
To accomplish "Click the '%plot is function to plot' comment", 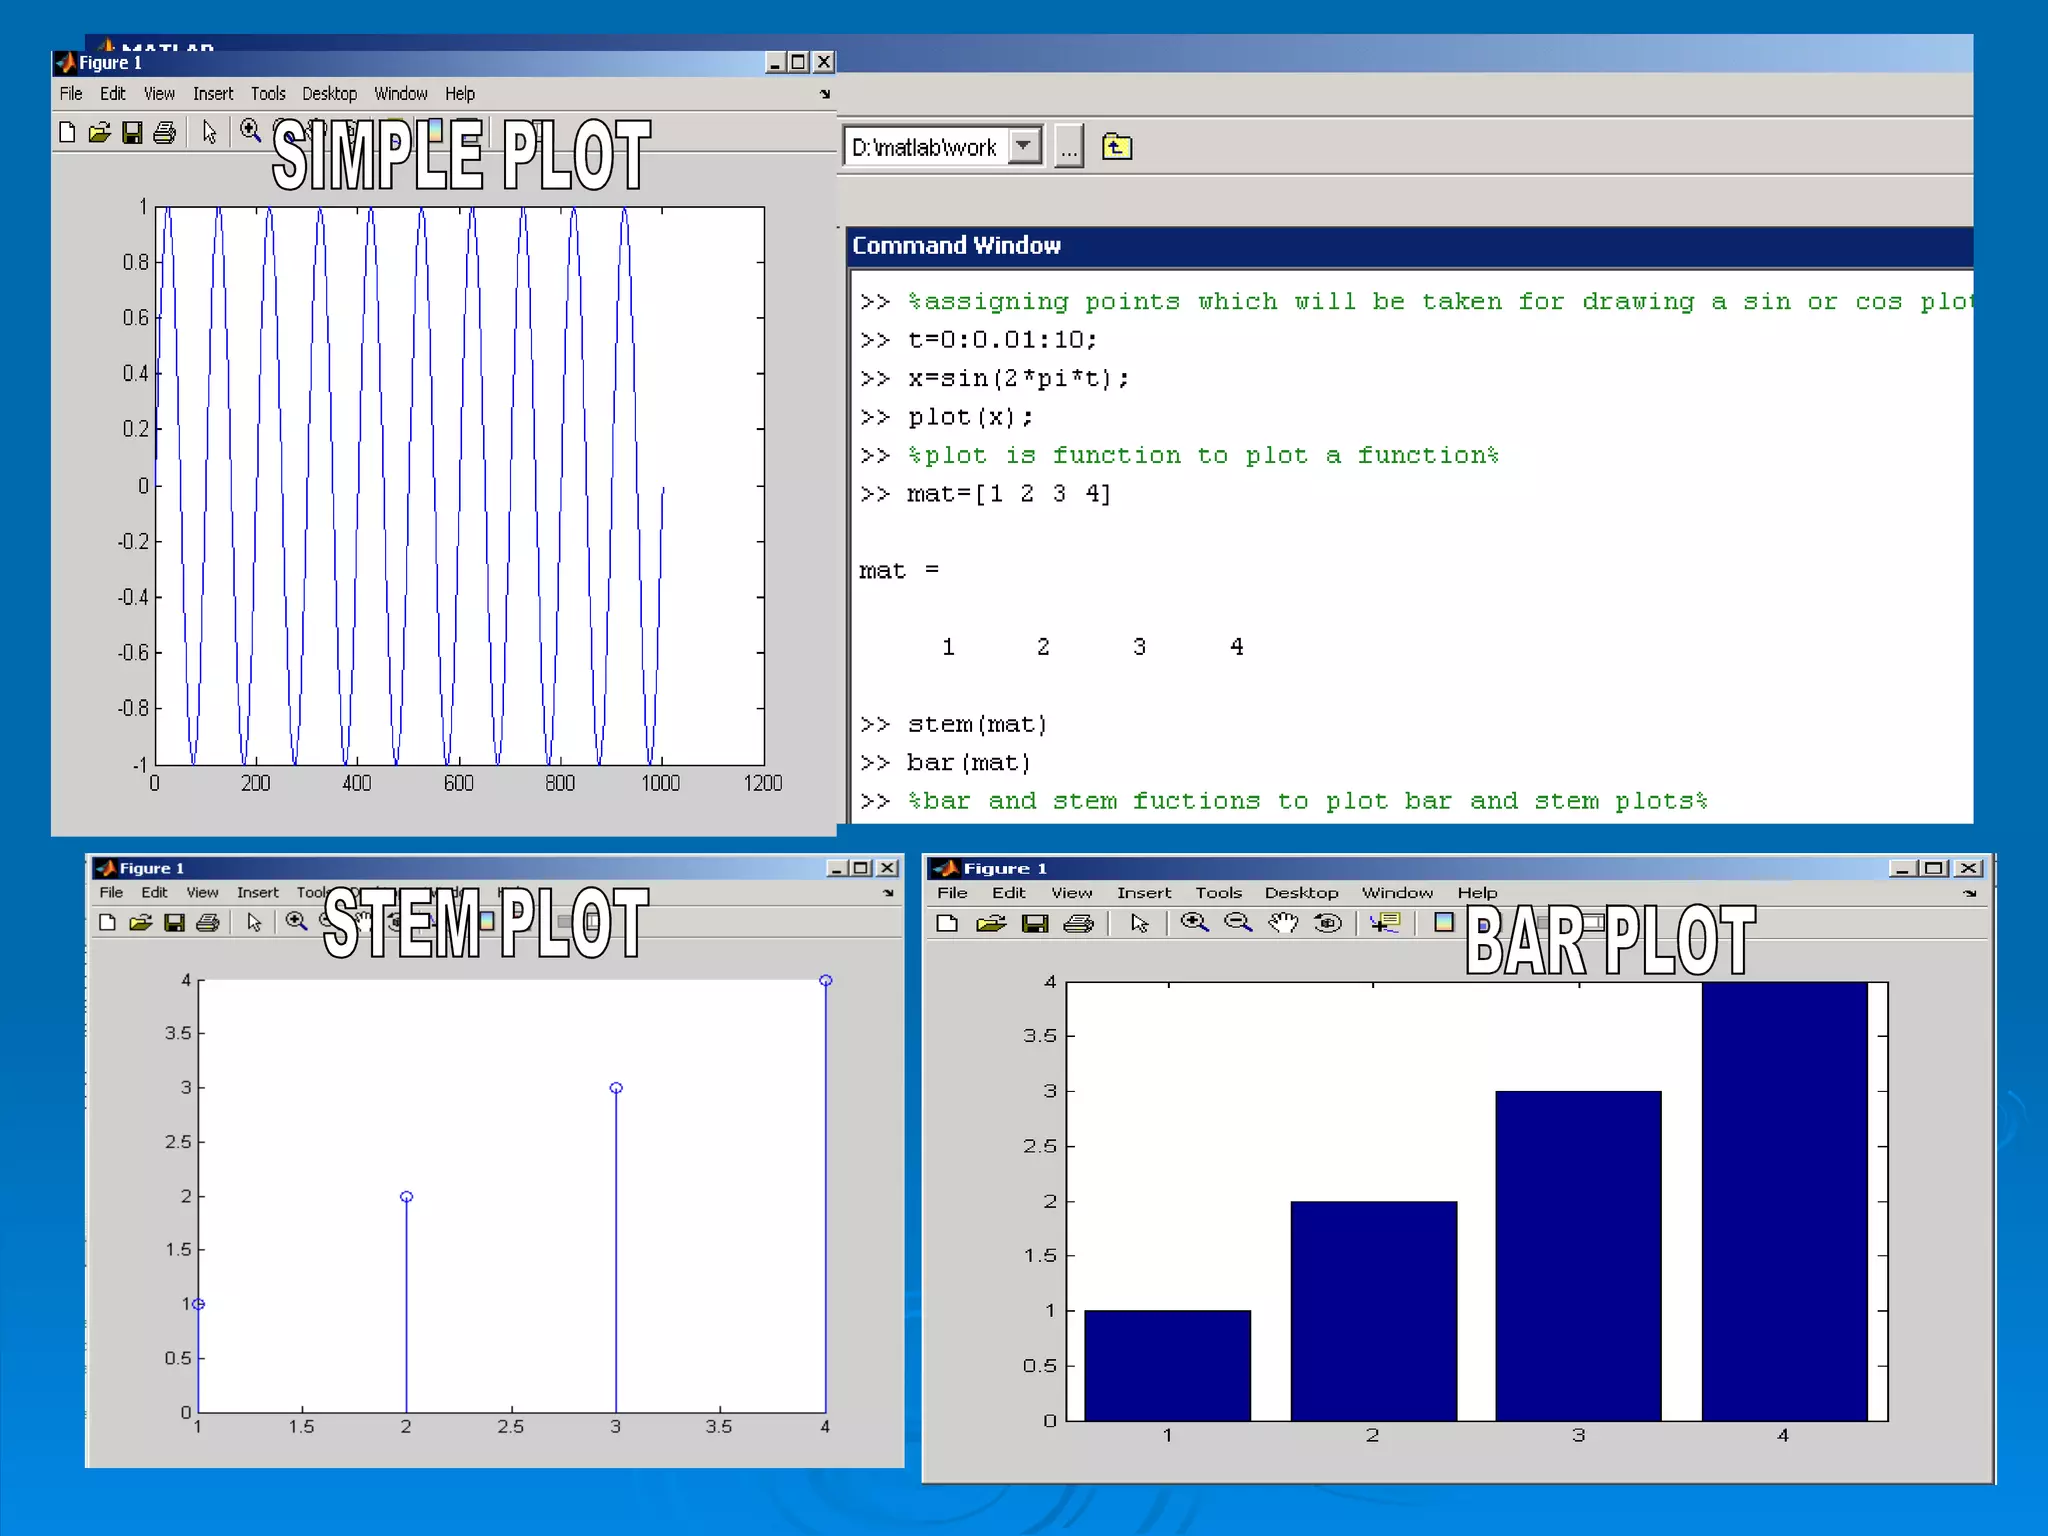I will [x=1203, y=456].
